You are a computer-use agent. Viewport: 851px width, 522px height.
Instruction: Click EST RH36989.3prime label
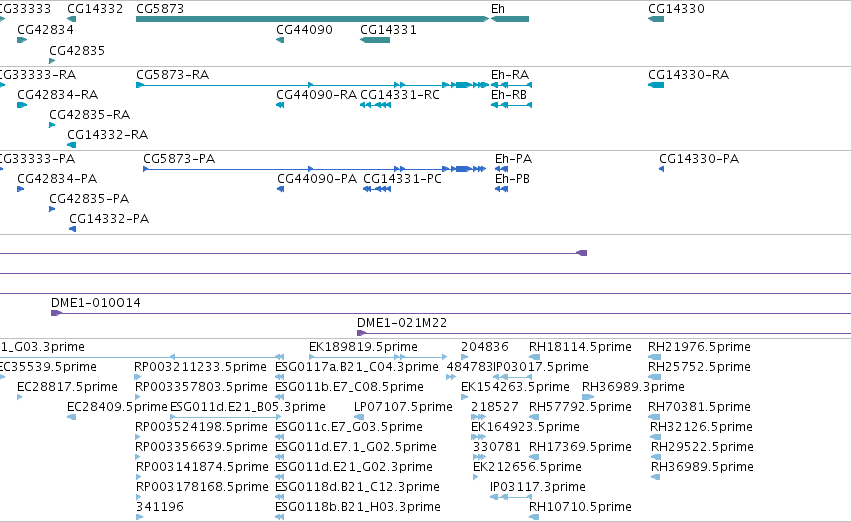coord(633,387)
